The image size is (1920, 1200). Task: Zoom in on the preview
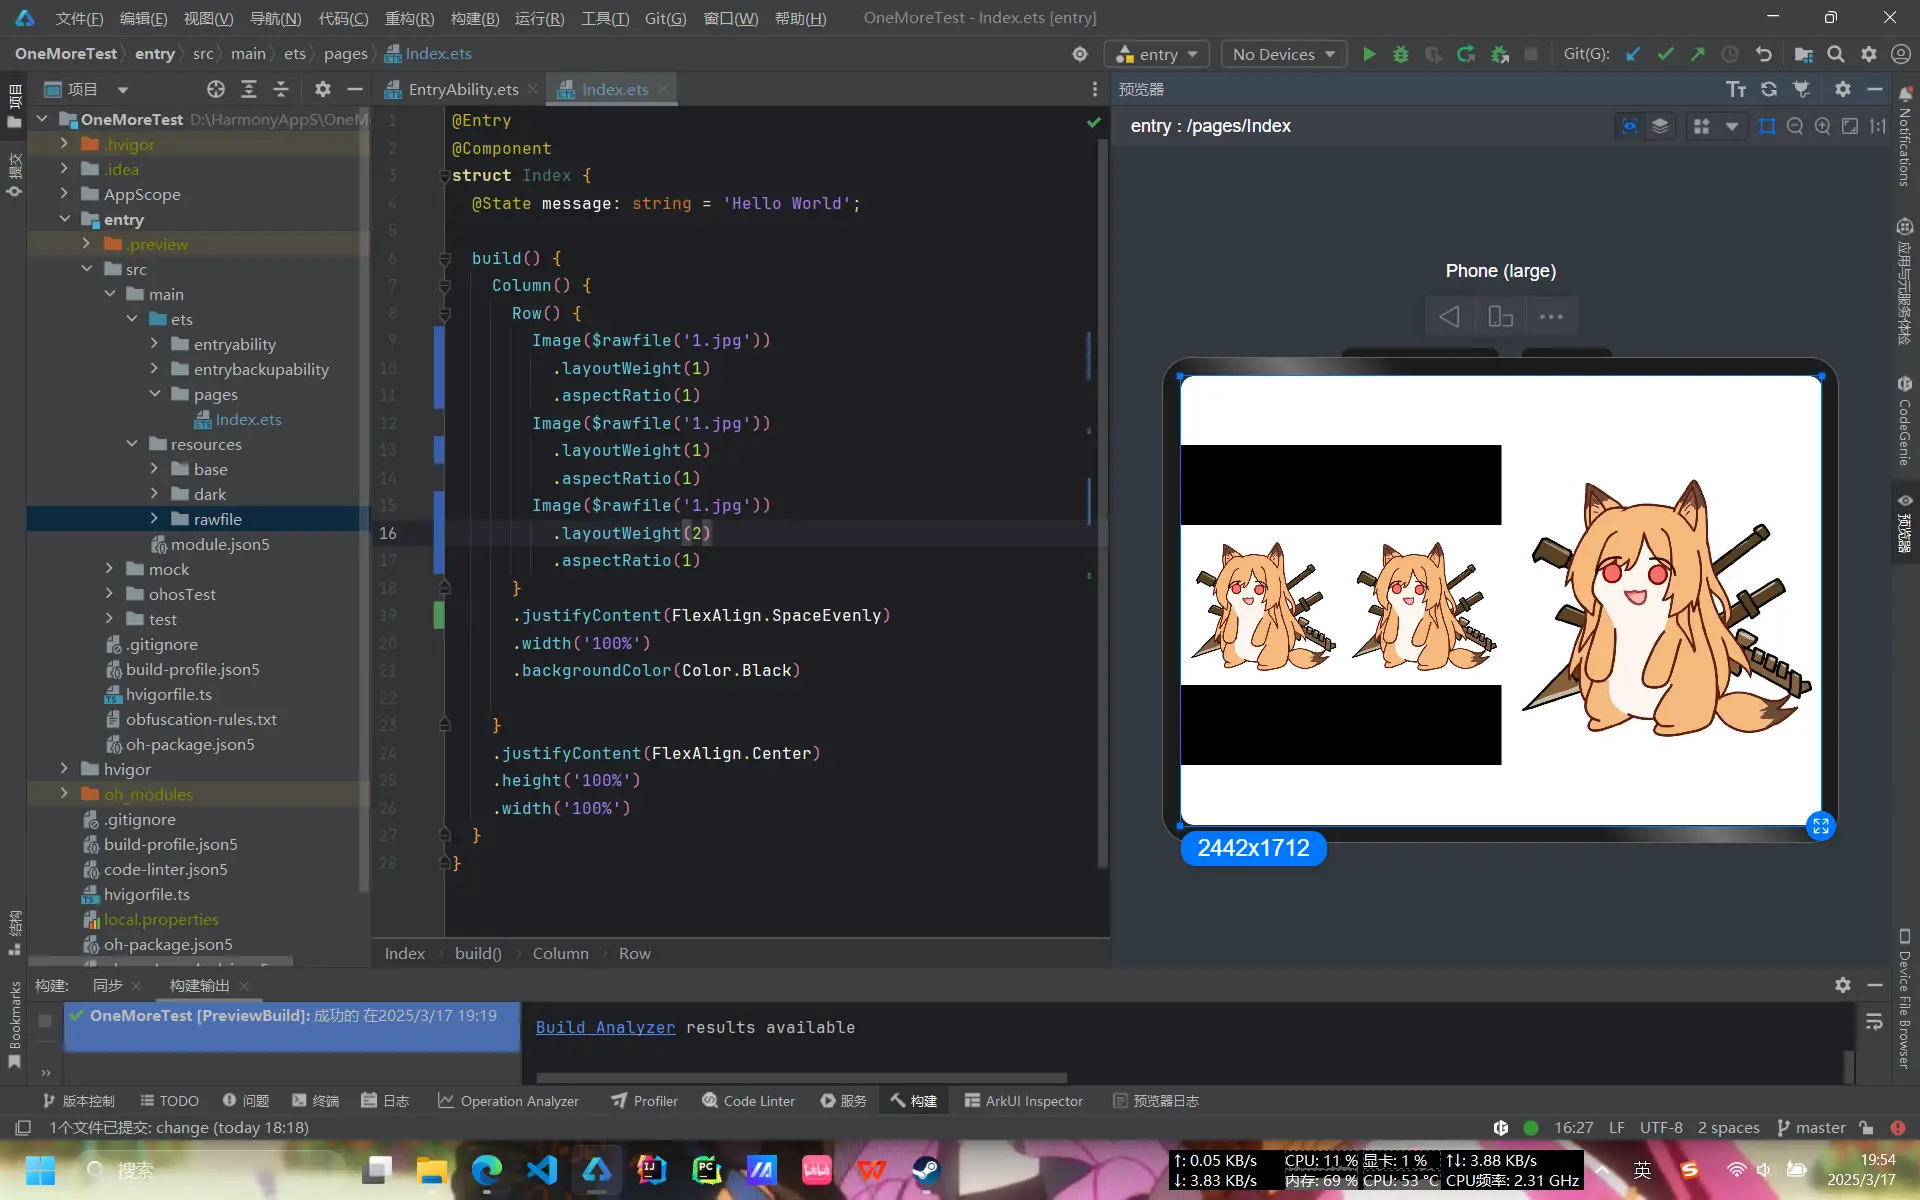[x=1822, y=126]
